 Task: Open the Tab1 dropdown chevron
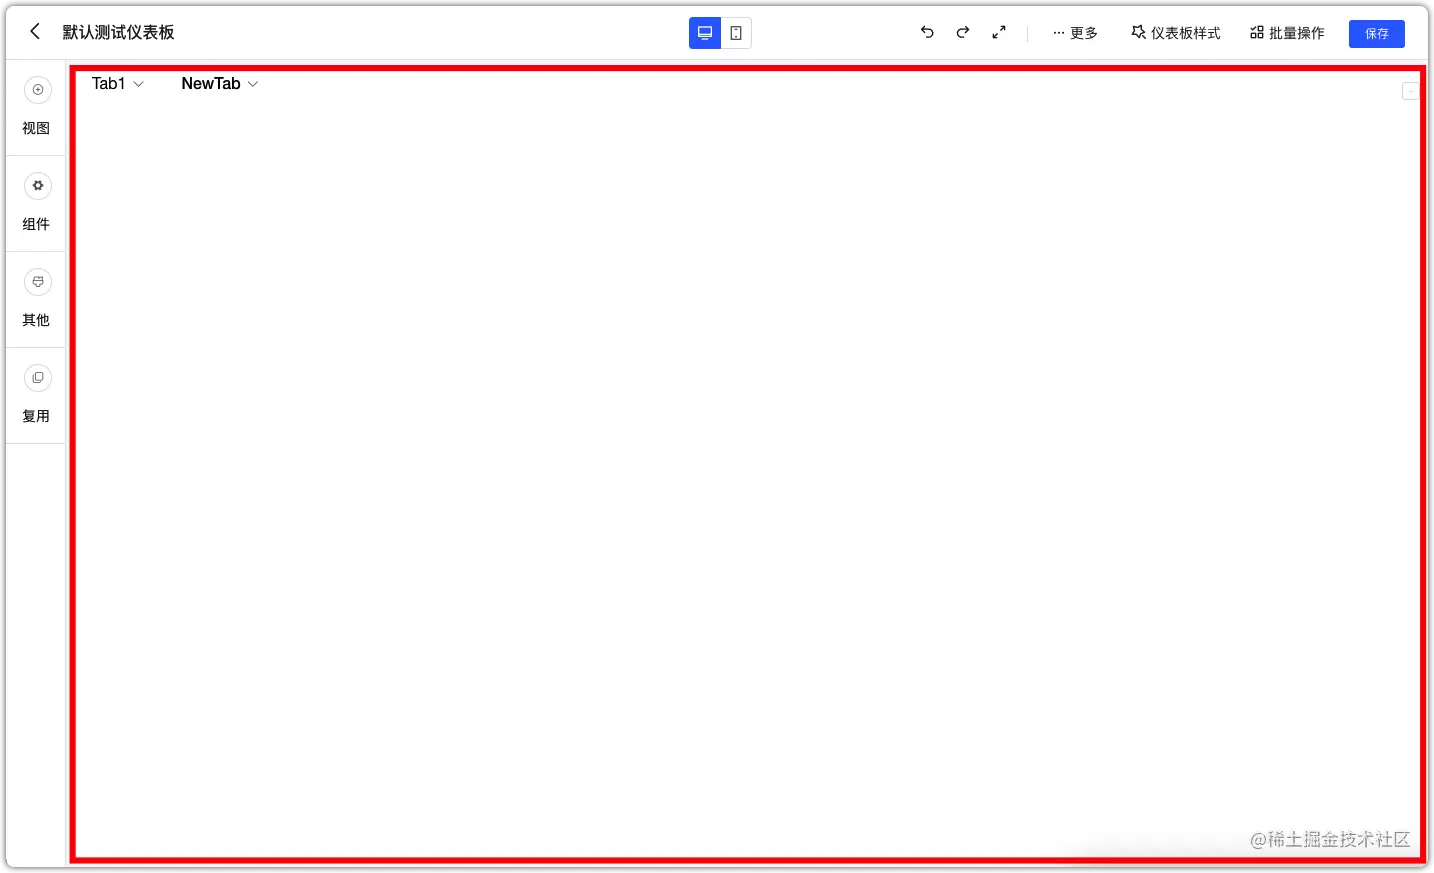(x=139, y=84)
